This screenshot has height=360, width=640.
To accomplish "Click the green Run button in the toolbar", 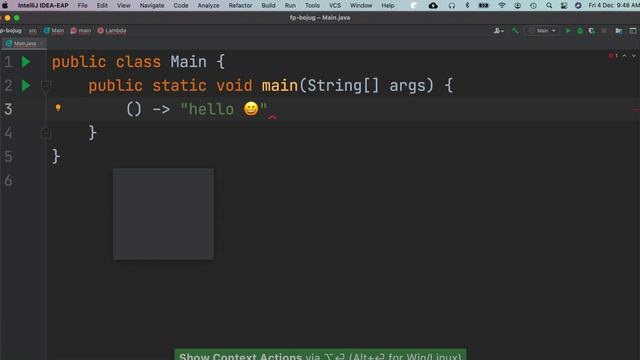I will point(568,31).
